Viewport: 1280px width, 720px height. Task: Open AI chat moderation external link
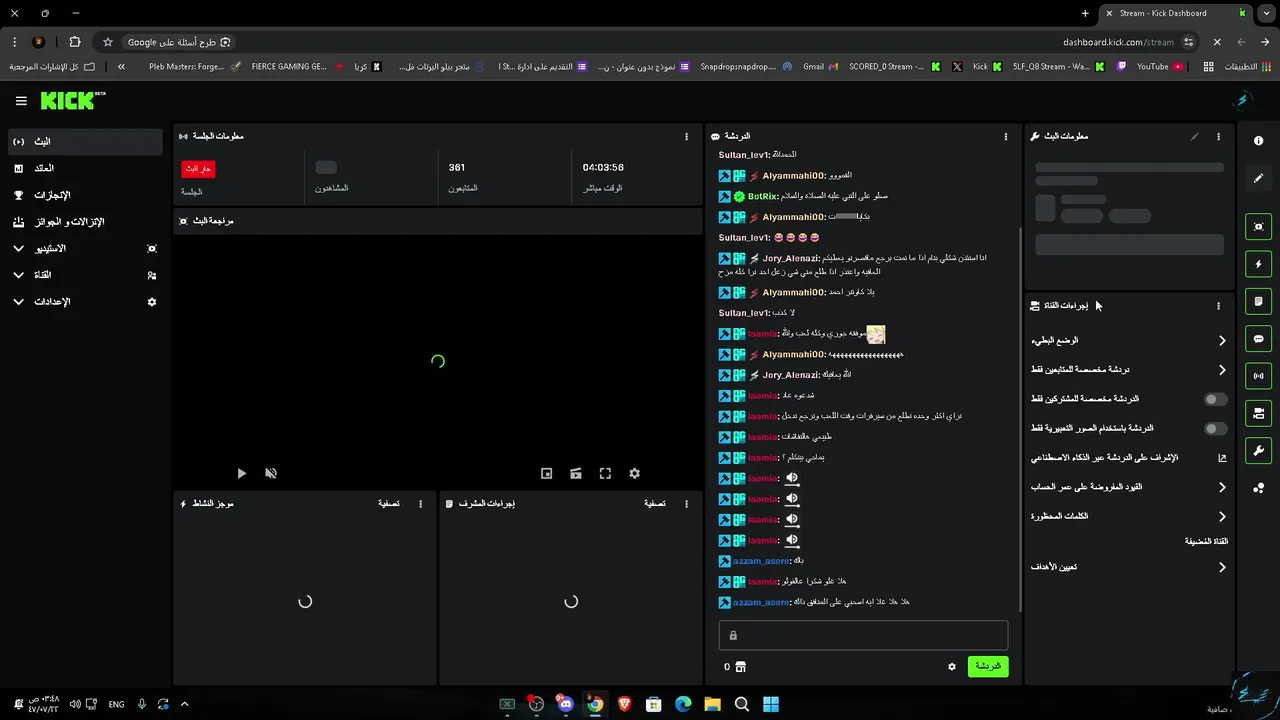[1221, 458]
